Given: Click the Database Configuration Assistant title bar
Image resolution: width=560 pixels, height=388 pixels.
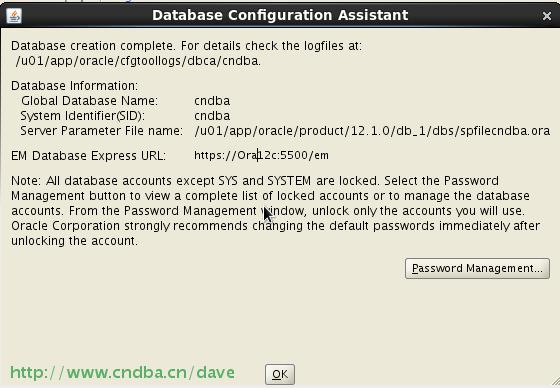Looking at the screenshot, I should [280, 15].
